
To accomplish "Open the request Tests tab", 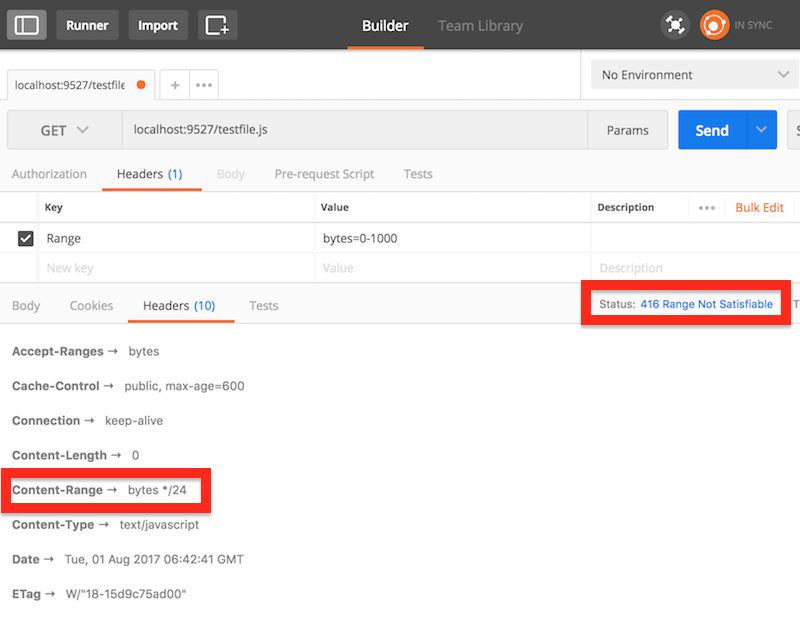I will click(418, 174).
